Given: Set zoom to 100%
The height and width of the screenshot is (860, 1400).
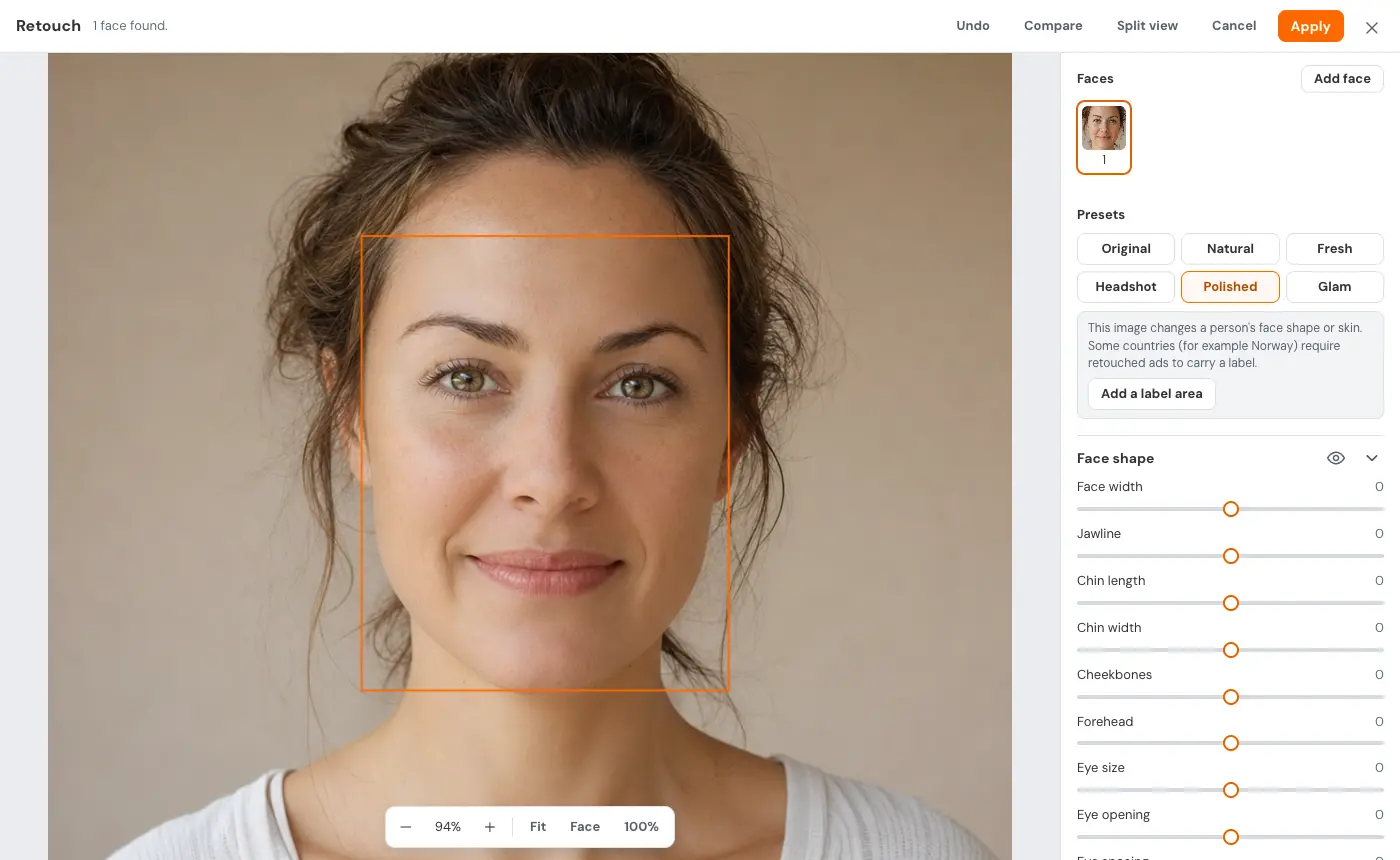Looking at the screenshot, I should click(x=641, y=827).
